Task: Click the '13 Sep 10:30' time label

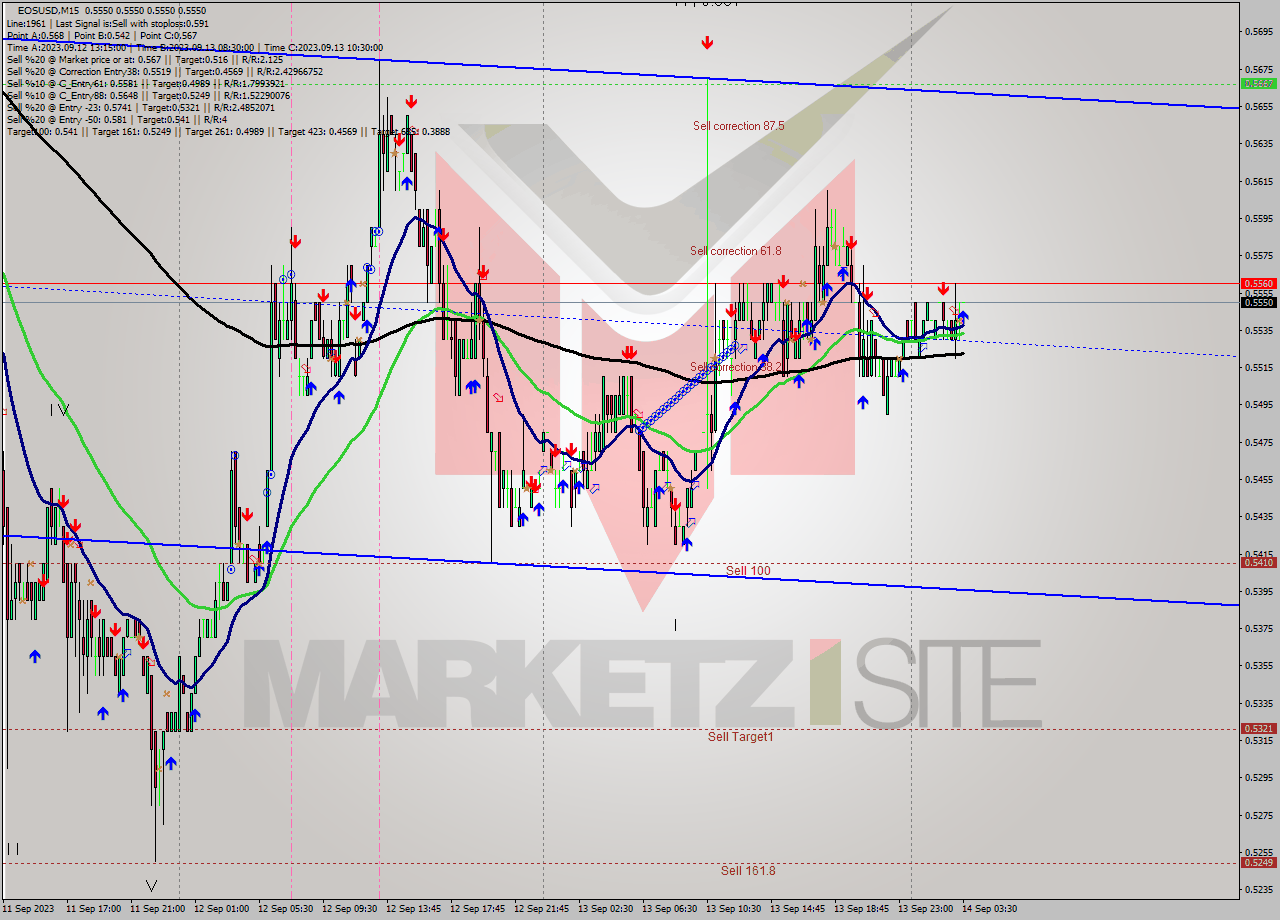Action: pyautogui.click(x=735, y=909)
